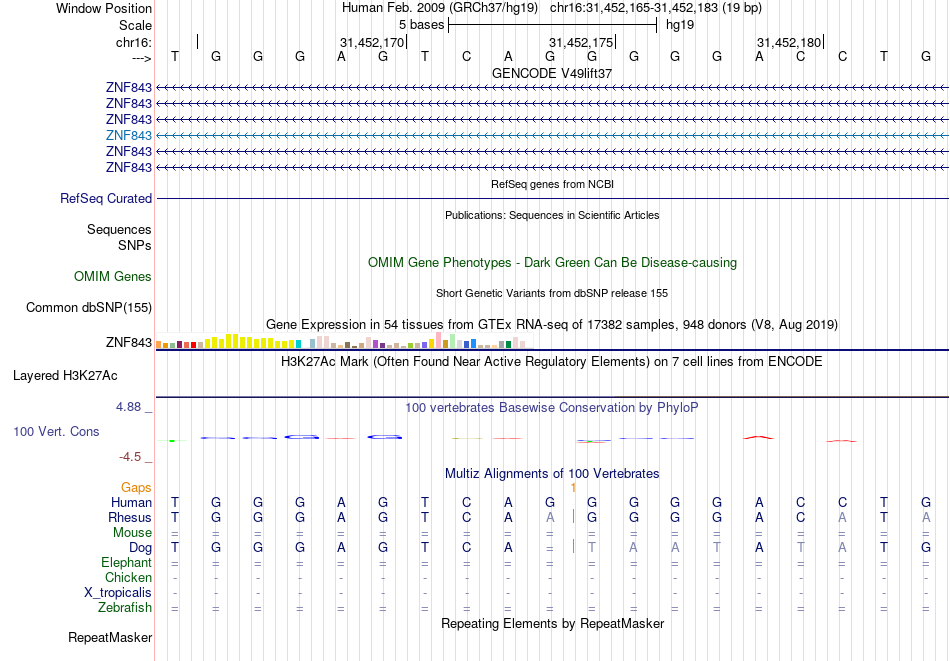Click 'Multiz Alignments of 100 Vertebrates' title
950x661 pixels.
coord(552,474)
